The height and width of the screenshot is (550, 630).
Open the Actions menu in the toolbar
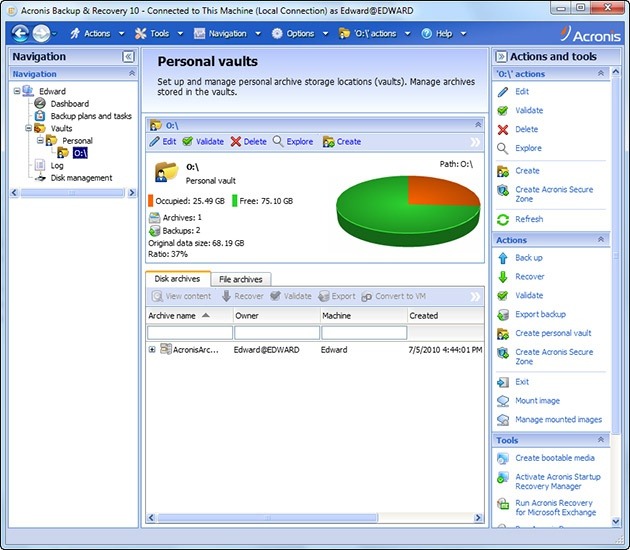pyautogui.click(x=97, y=33)
